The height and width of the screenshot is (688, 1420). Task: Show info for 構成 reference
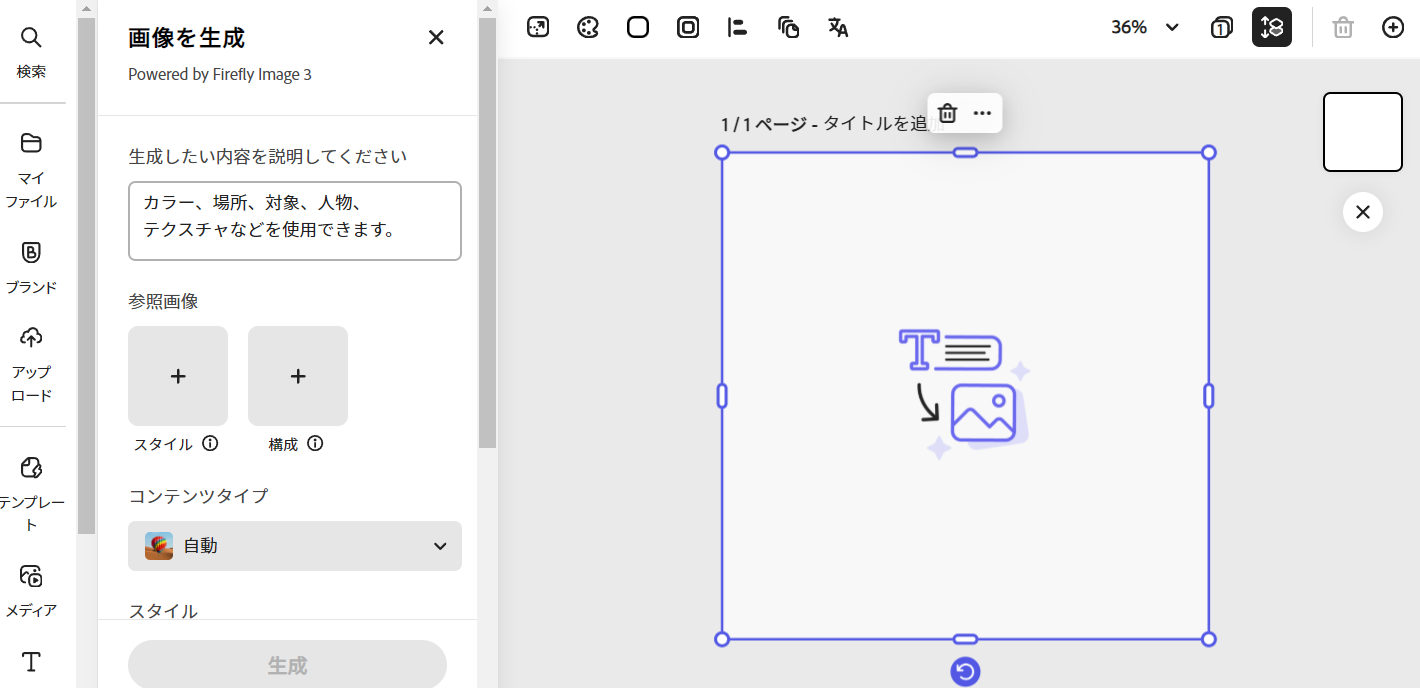[315, 444]
